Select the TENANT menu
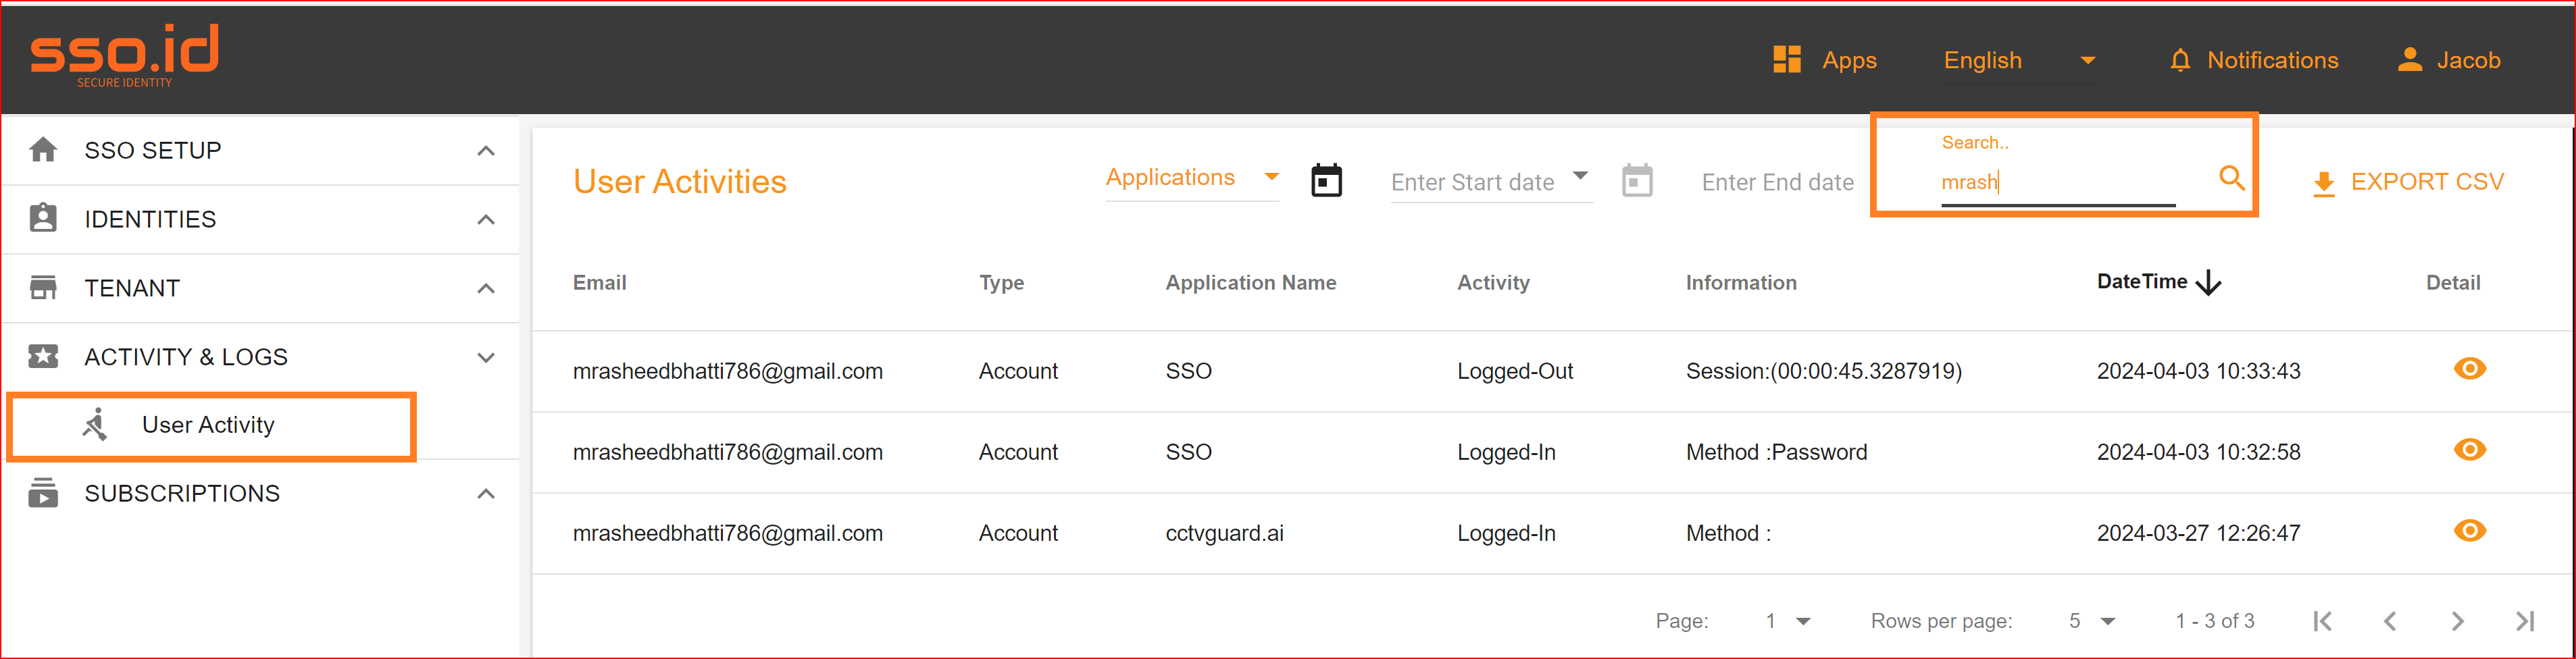Image resolution: width=2576 pixels, height=659 pixels. (260, 288)
